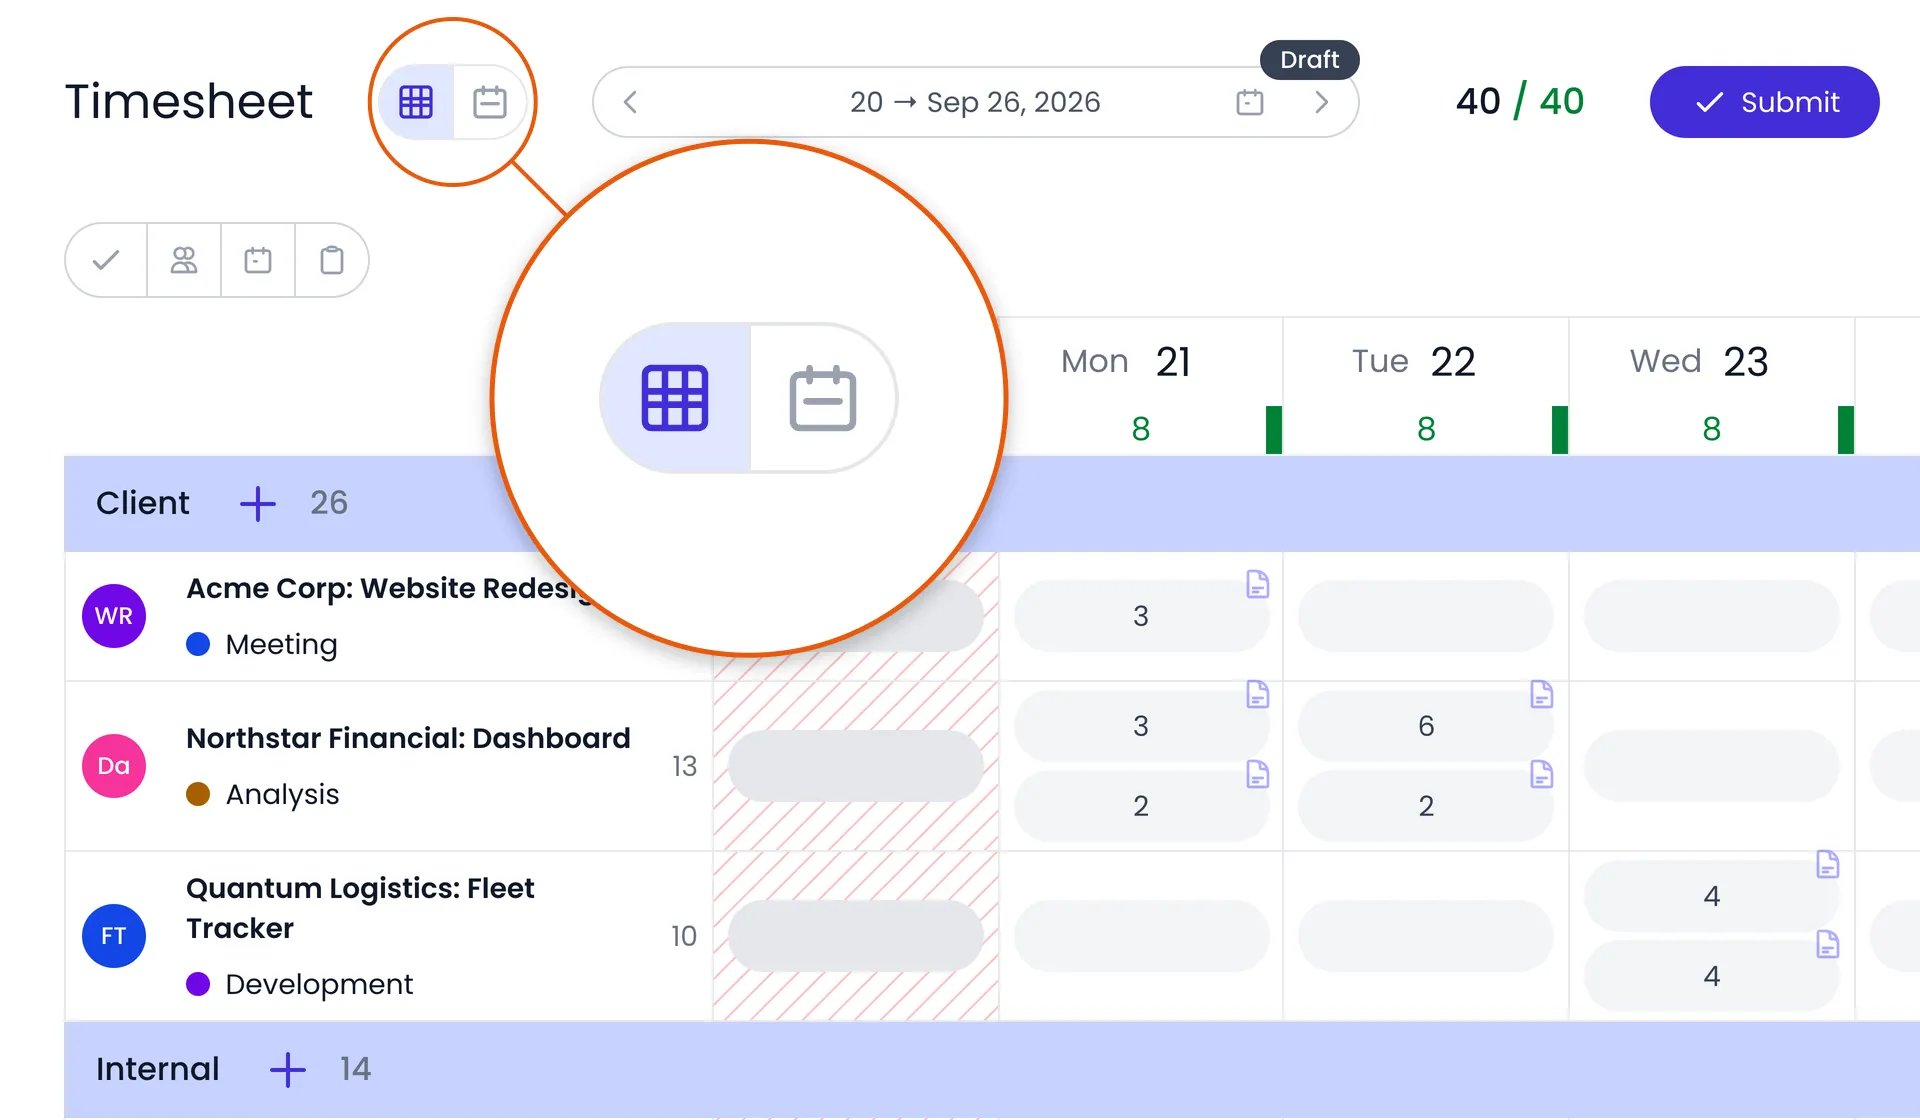Click the purple Development color dot
Image resolution: width=1920 pixels, height=1120 pixels.
[x=198, y=984]
